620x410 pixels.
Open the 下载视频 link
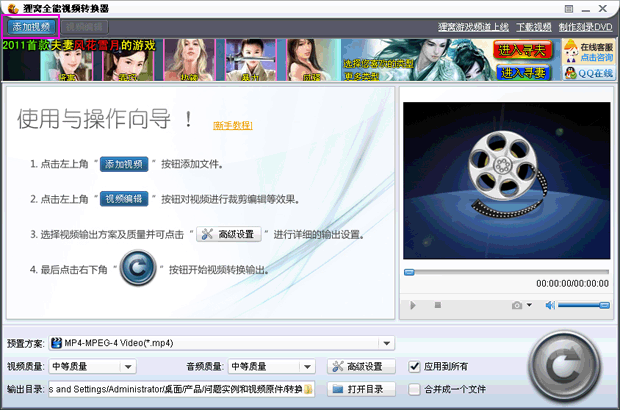[534, 27]
